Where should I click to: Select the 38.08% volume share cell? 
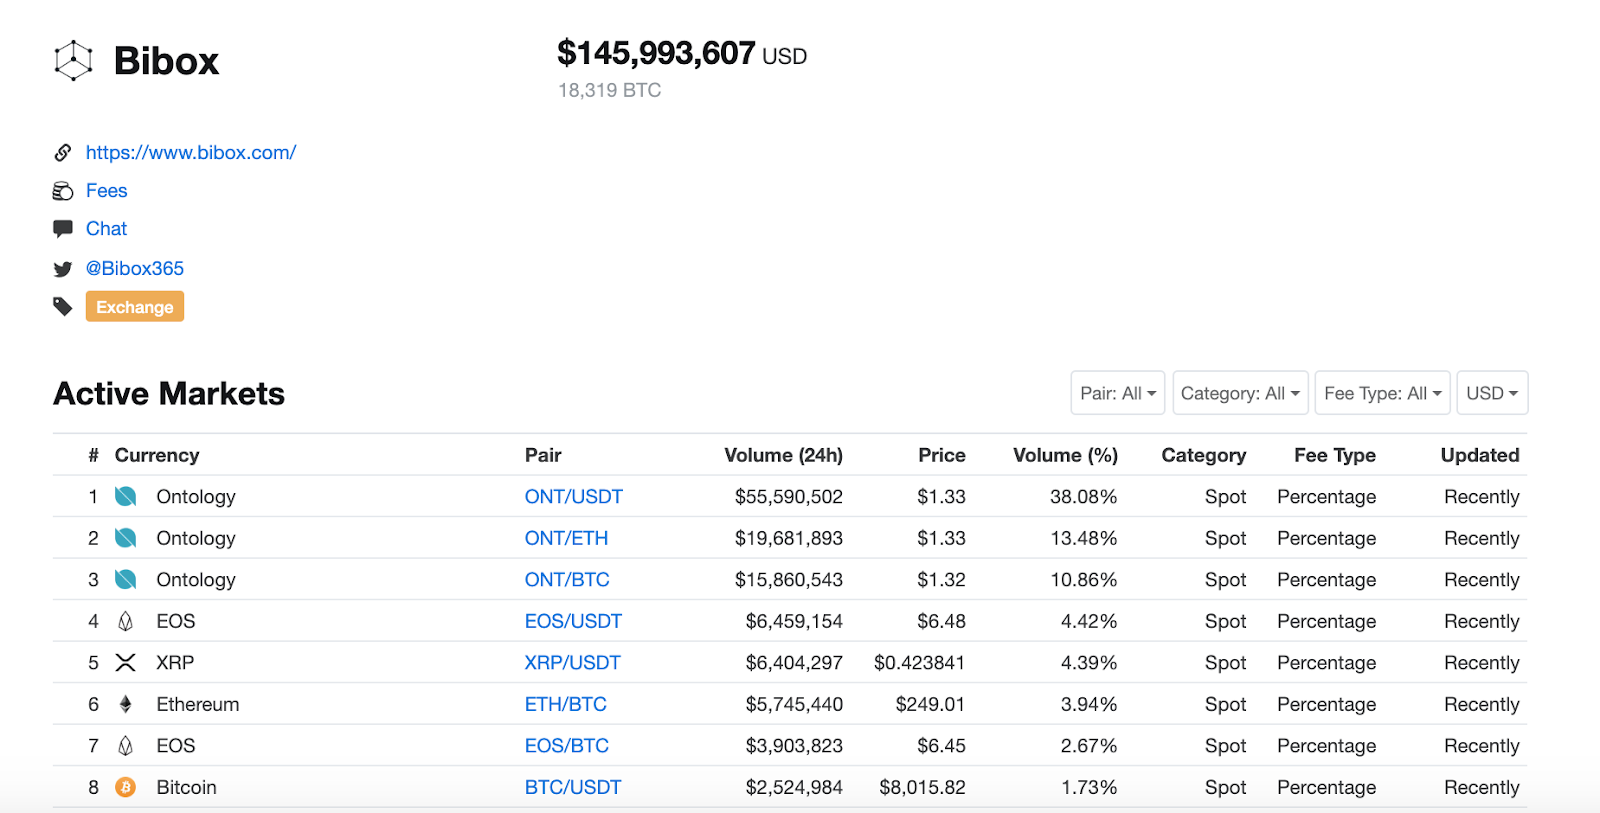(1084, 496)
